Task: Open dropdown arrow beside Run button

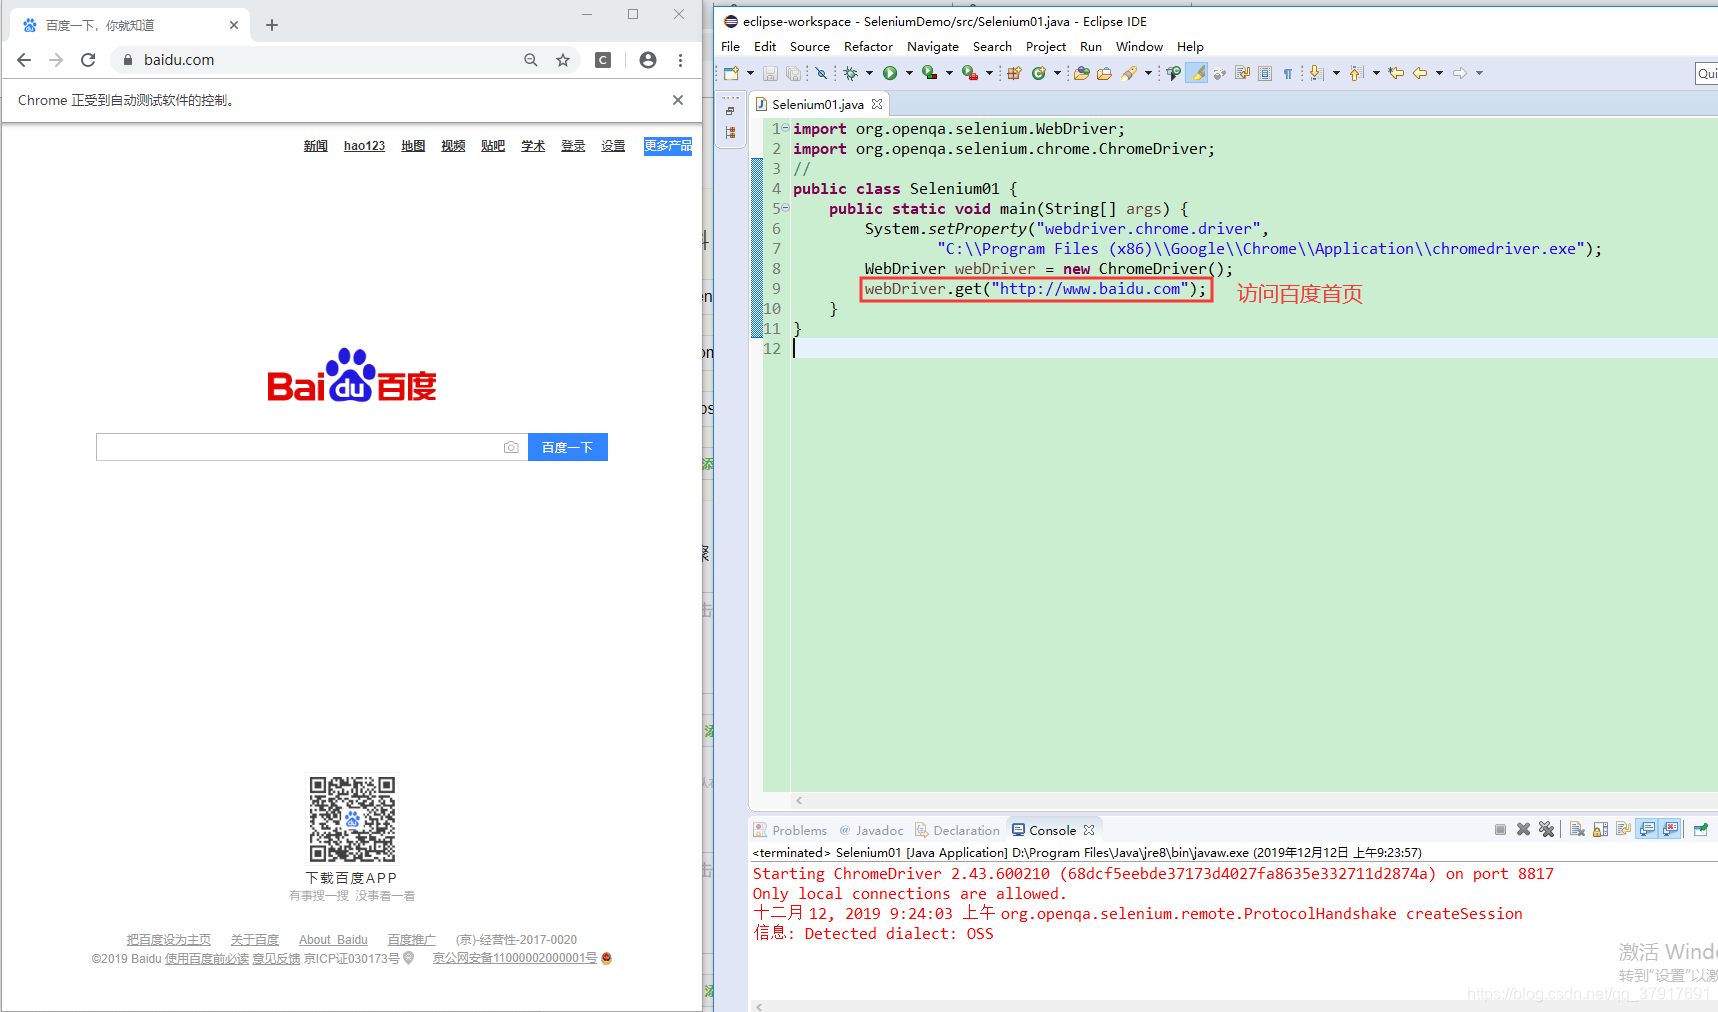Action: click(909, 73)
